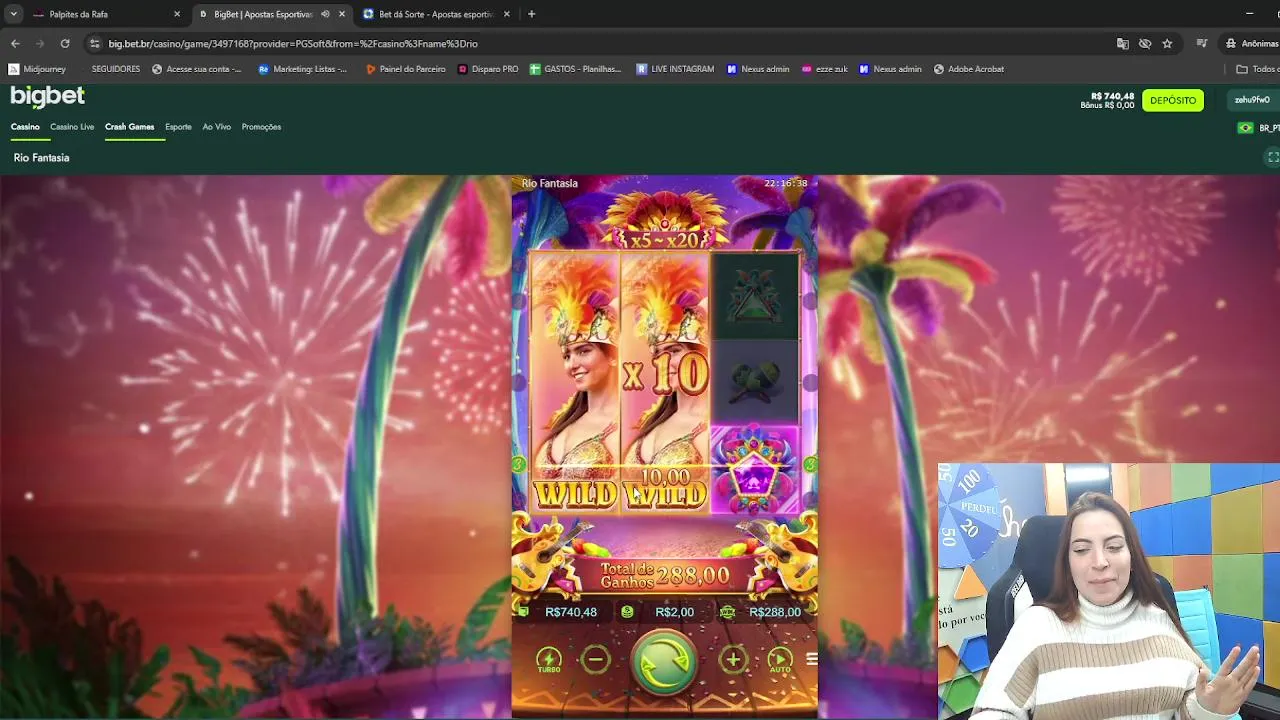This screenshot has width=1280, height=720.
Task: Open the Crash Games section
Action: [x=129, y=127]
